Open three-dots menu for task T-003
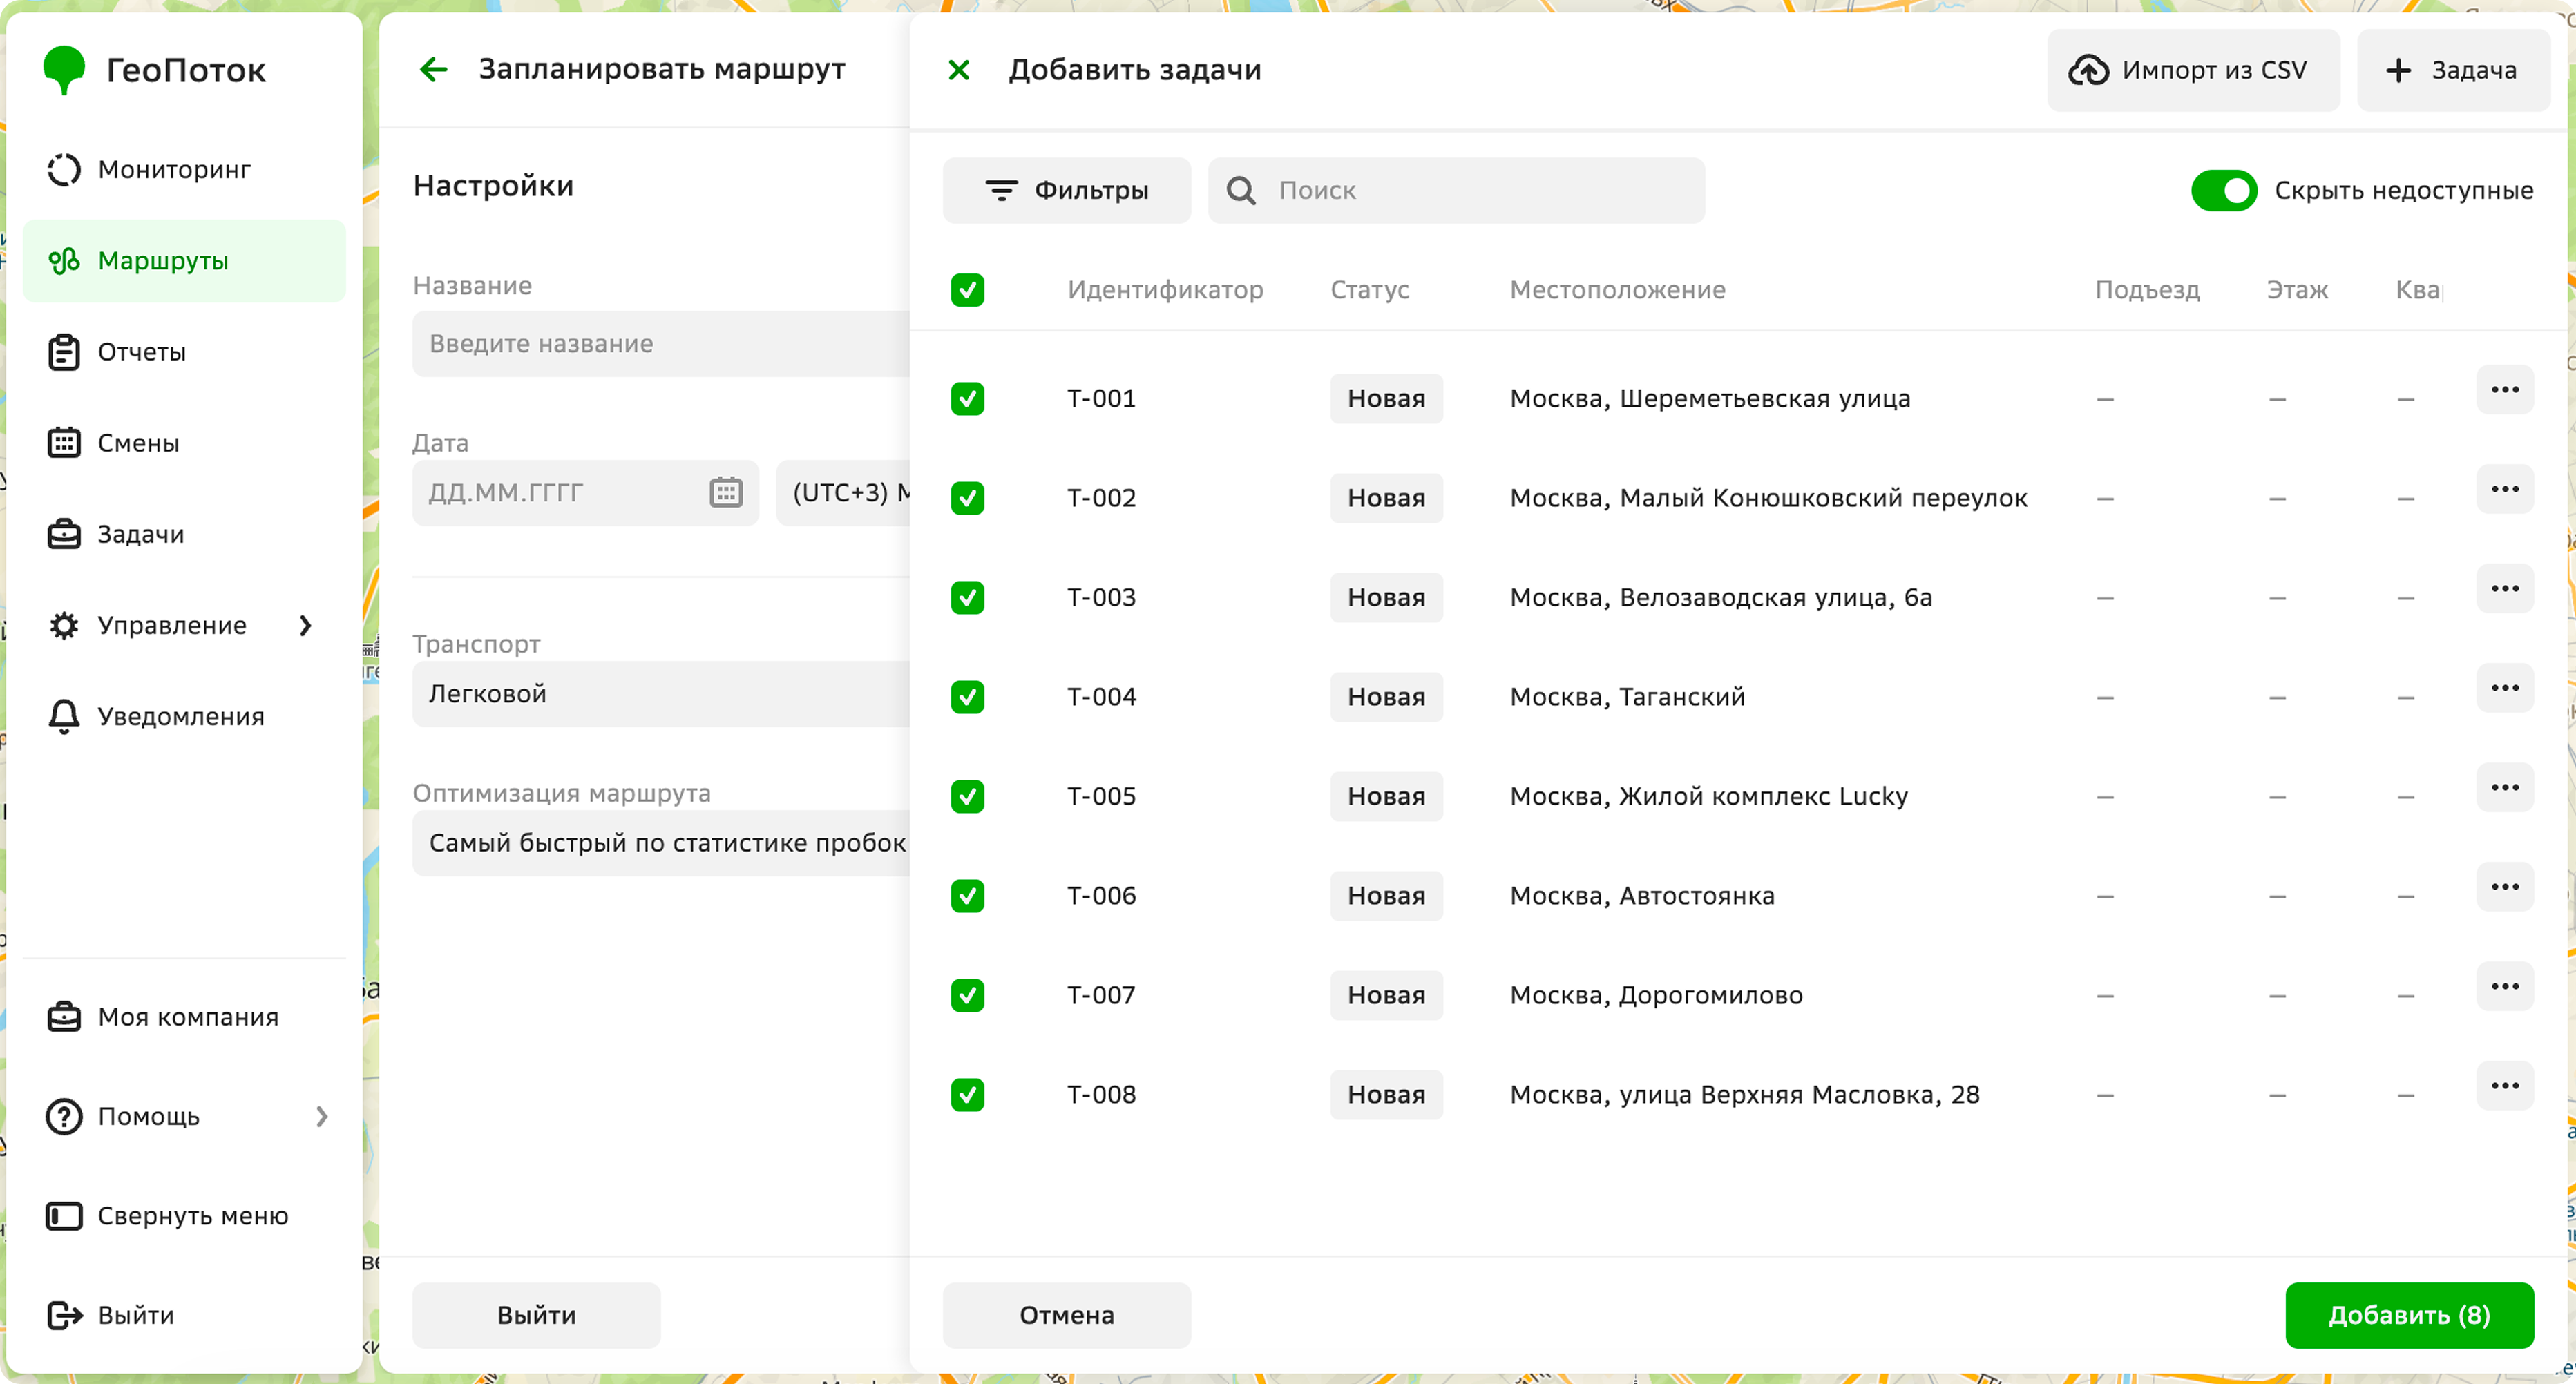 (2505, 588)
